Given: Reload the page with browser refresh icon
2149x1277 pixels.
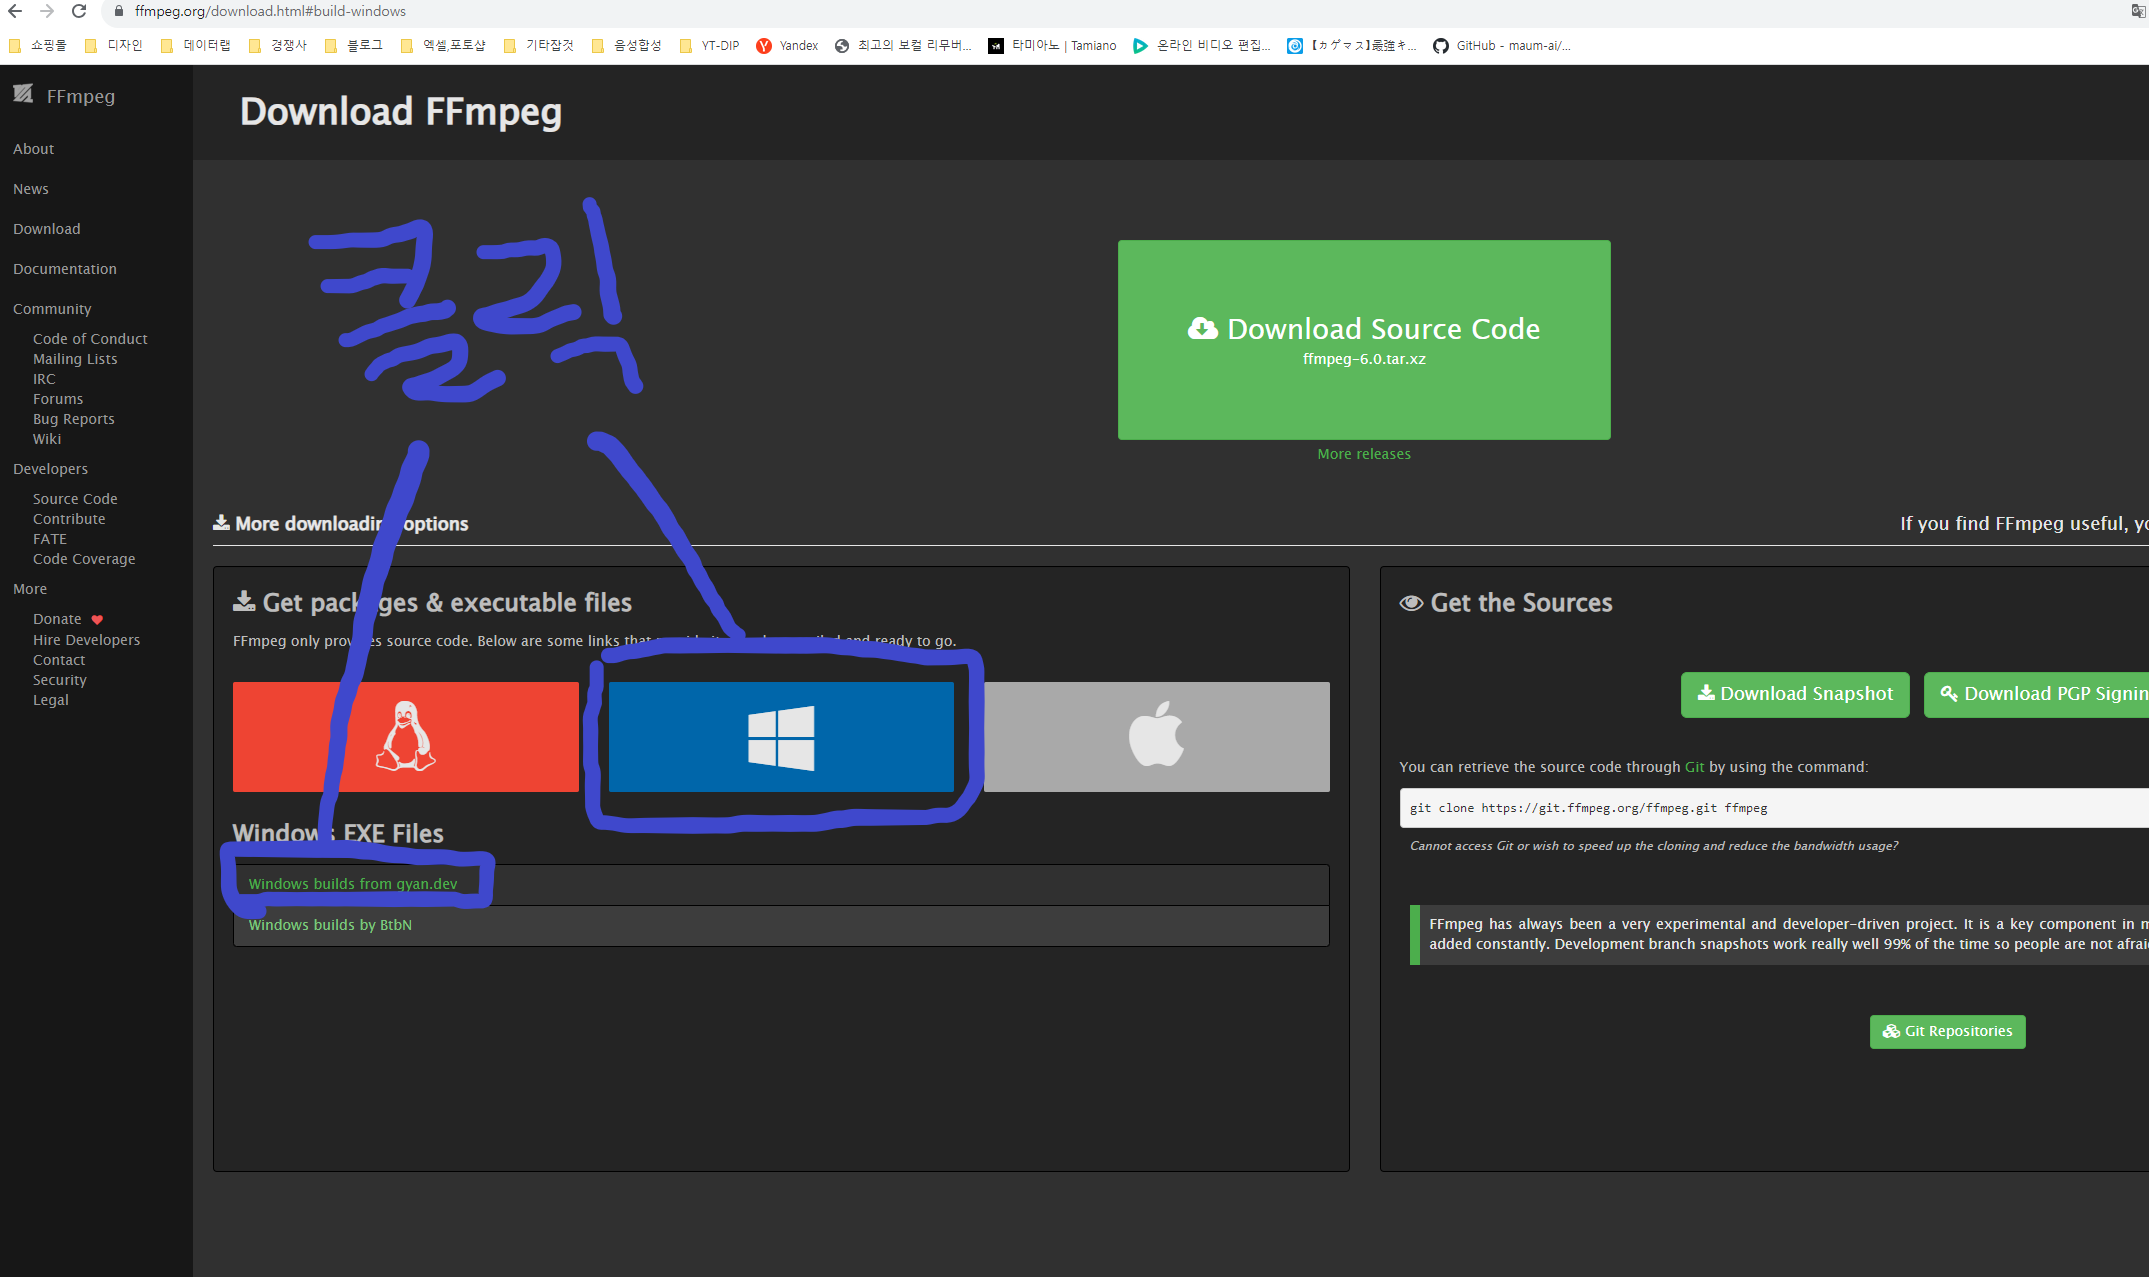Looking at the screenshot, I should pos(79,12).
